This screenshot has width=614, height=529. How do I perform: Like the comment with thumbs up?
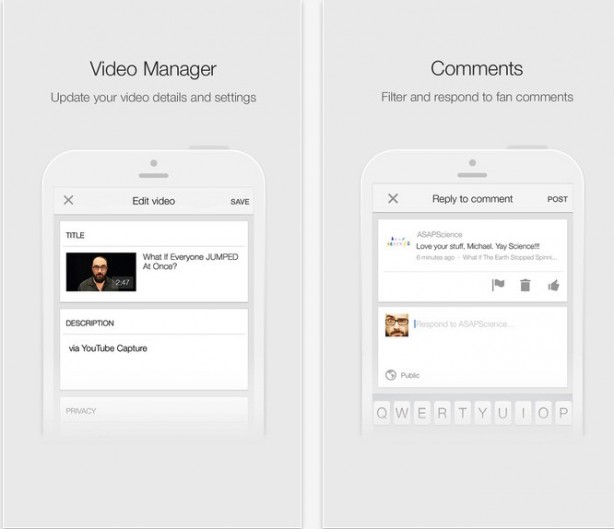tap(553, 285)
